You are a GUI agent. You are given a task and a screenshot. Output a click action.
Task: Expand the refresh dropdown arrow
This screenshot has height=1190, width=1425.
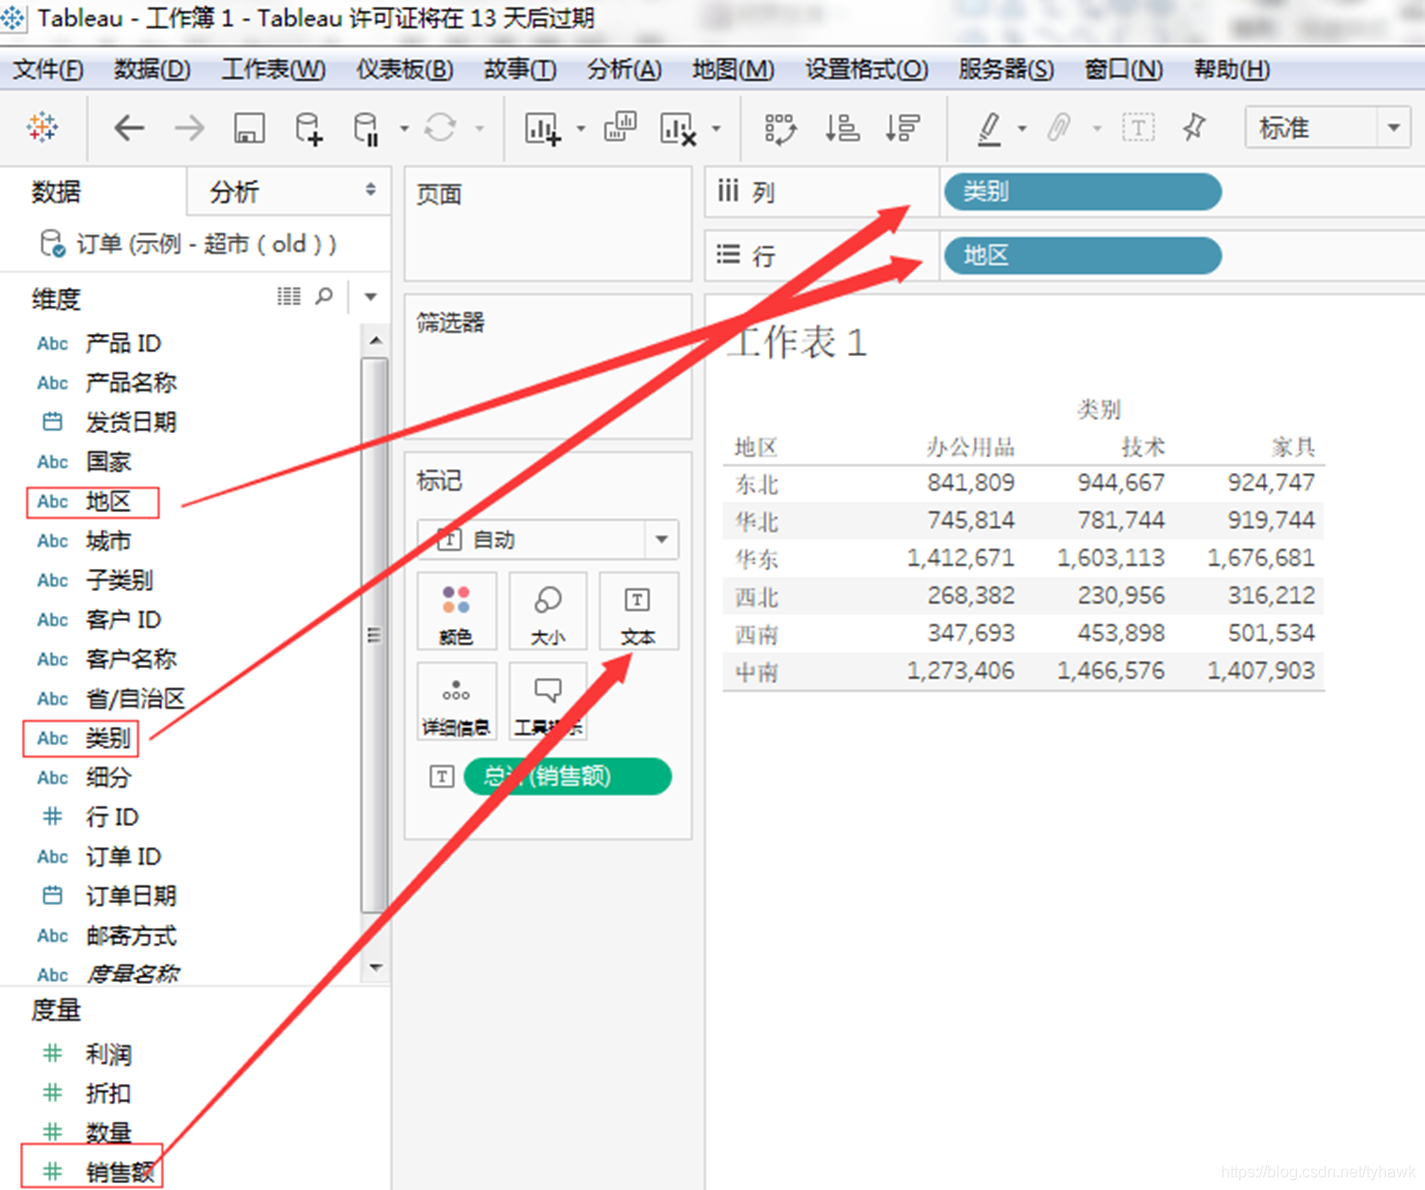pyautogui.click(x=479, y=128)
